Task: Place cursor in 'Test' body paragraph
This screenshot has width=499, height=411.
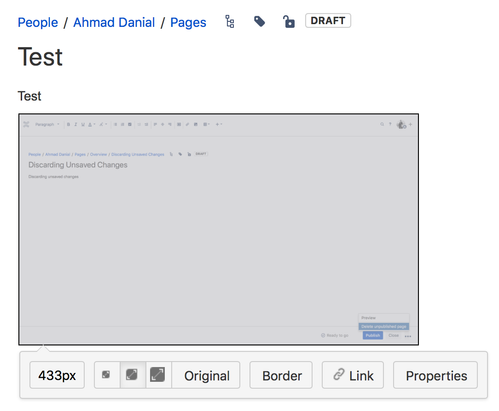Action: 29,96
